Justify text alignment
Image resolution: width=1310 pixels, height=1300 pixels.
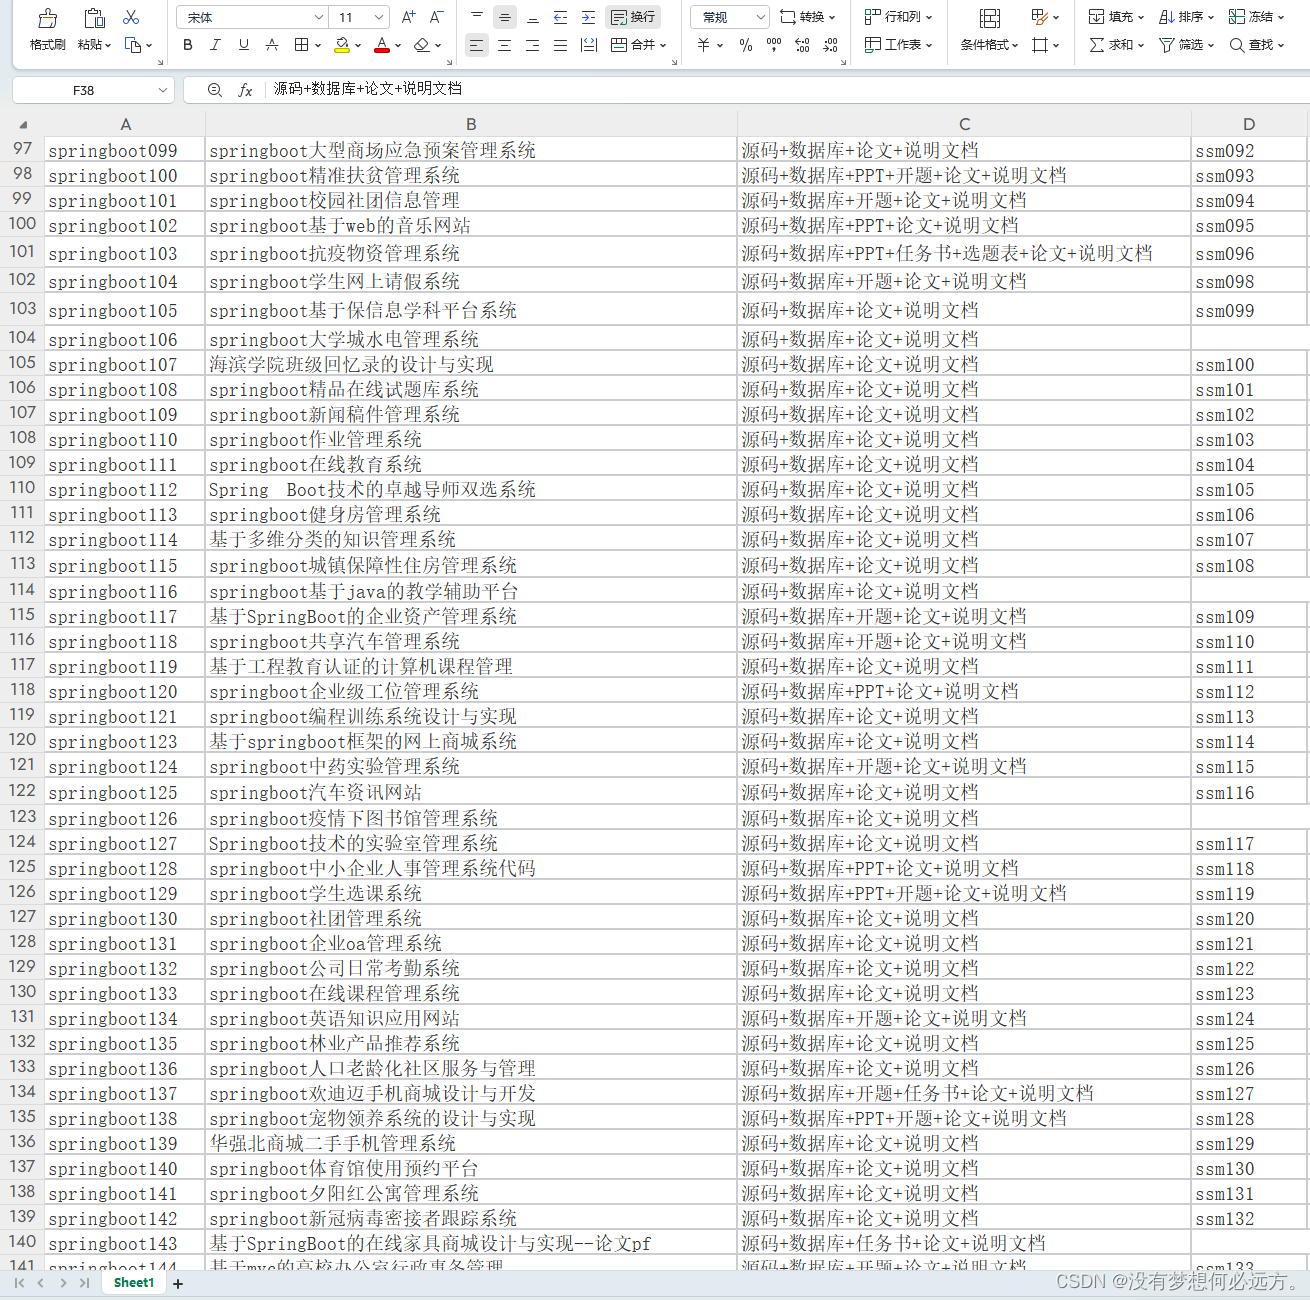pos(561,45)
